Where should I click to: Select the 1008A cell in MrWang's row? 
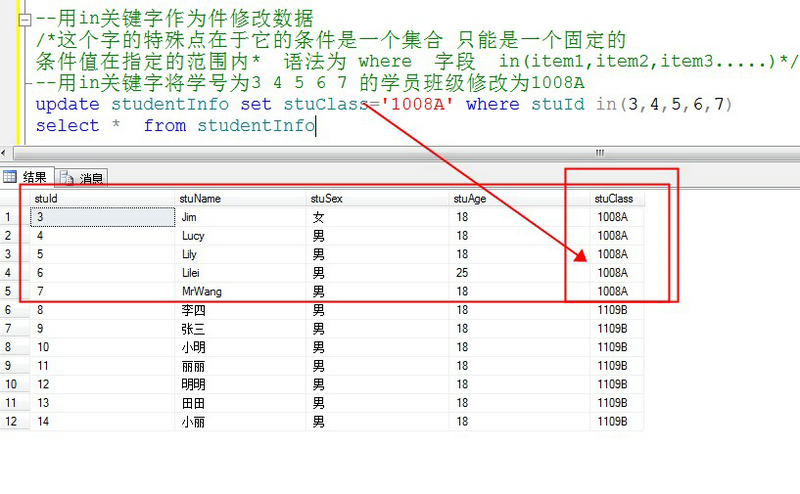tap(617, 291)
